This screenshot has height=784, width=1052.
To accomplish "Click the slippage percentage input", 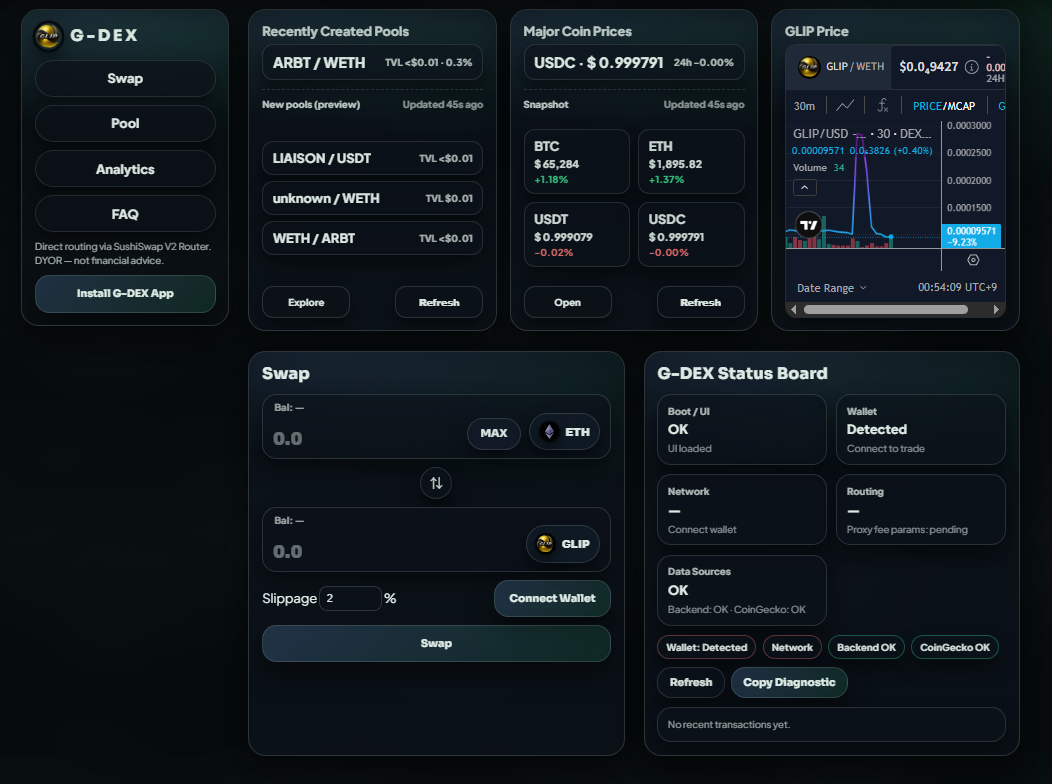I will [350, 598].
